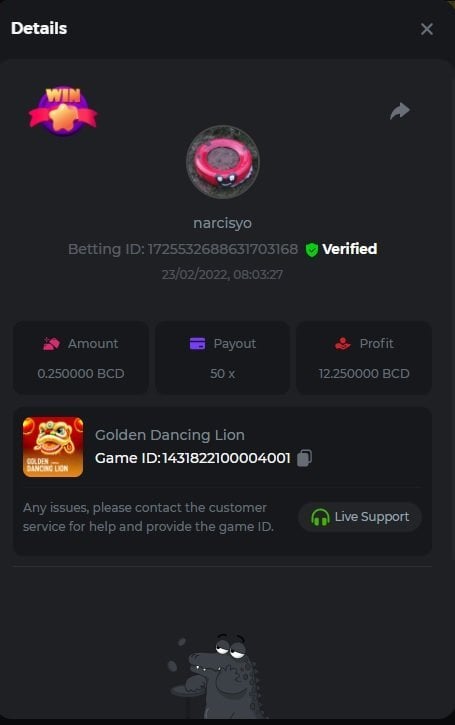Close the Details dialog

[x=427, y=29]
